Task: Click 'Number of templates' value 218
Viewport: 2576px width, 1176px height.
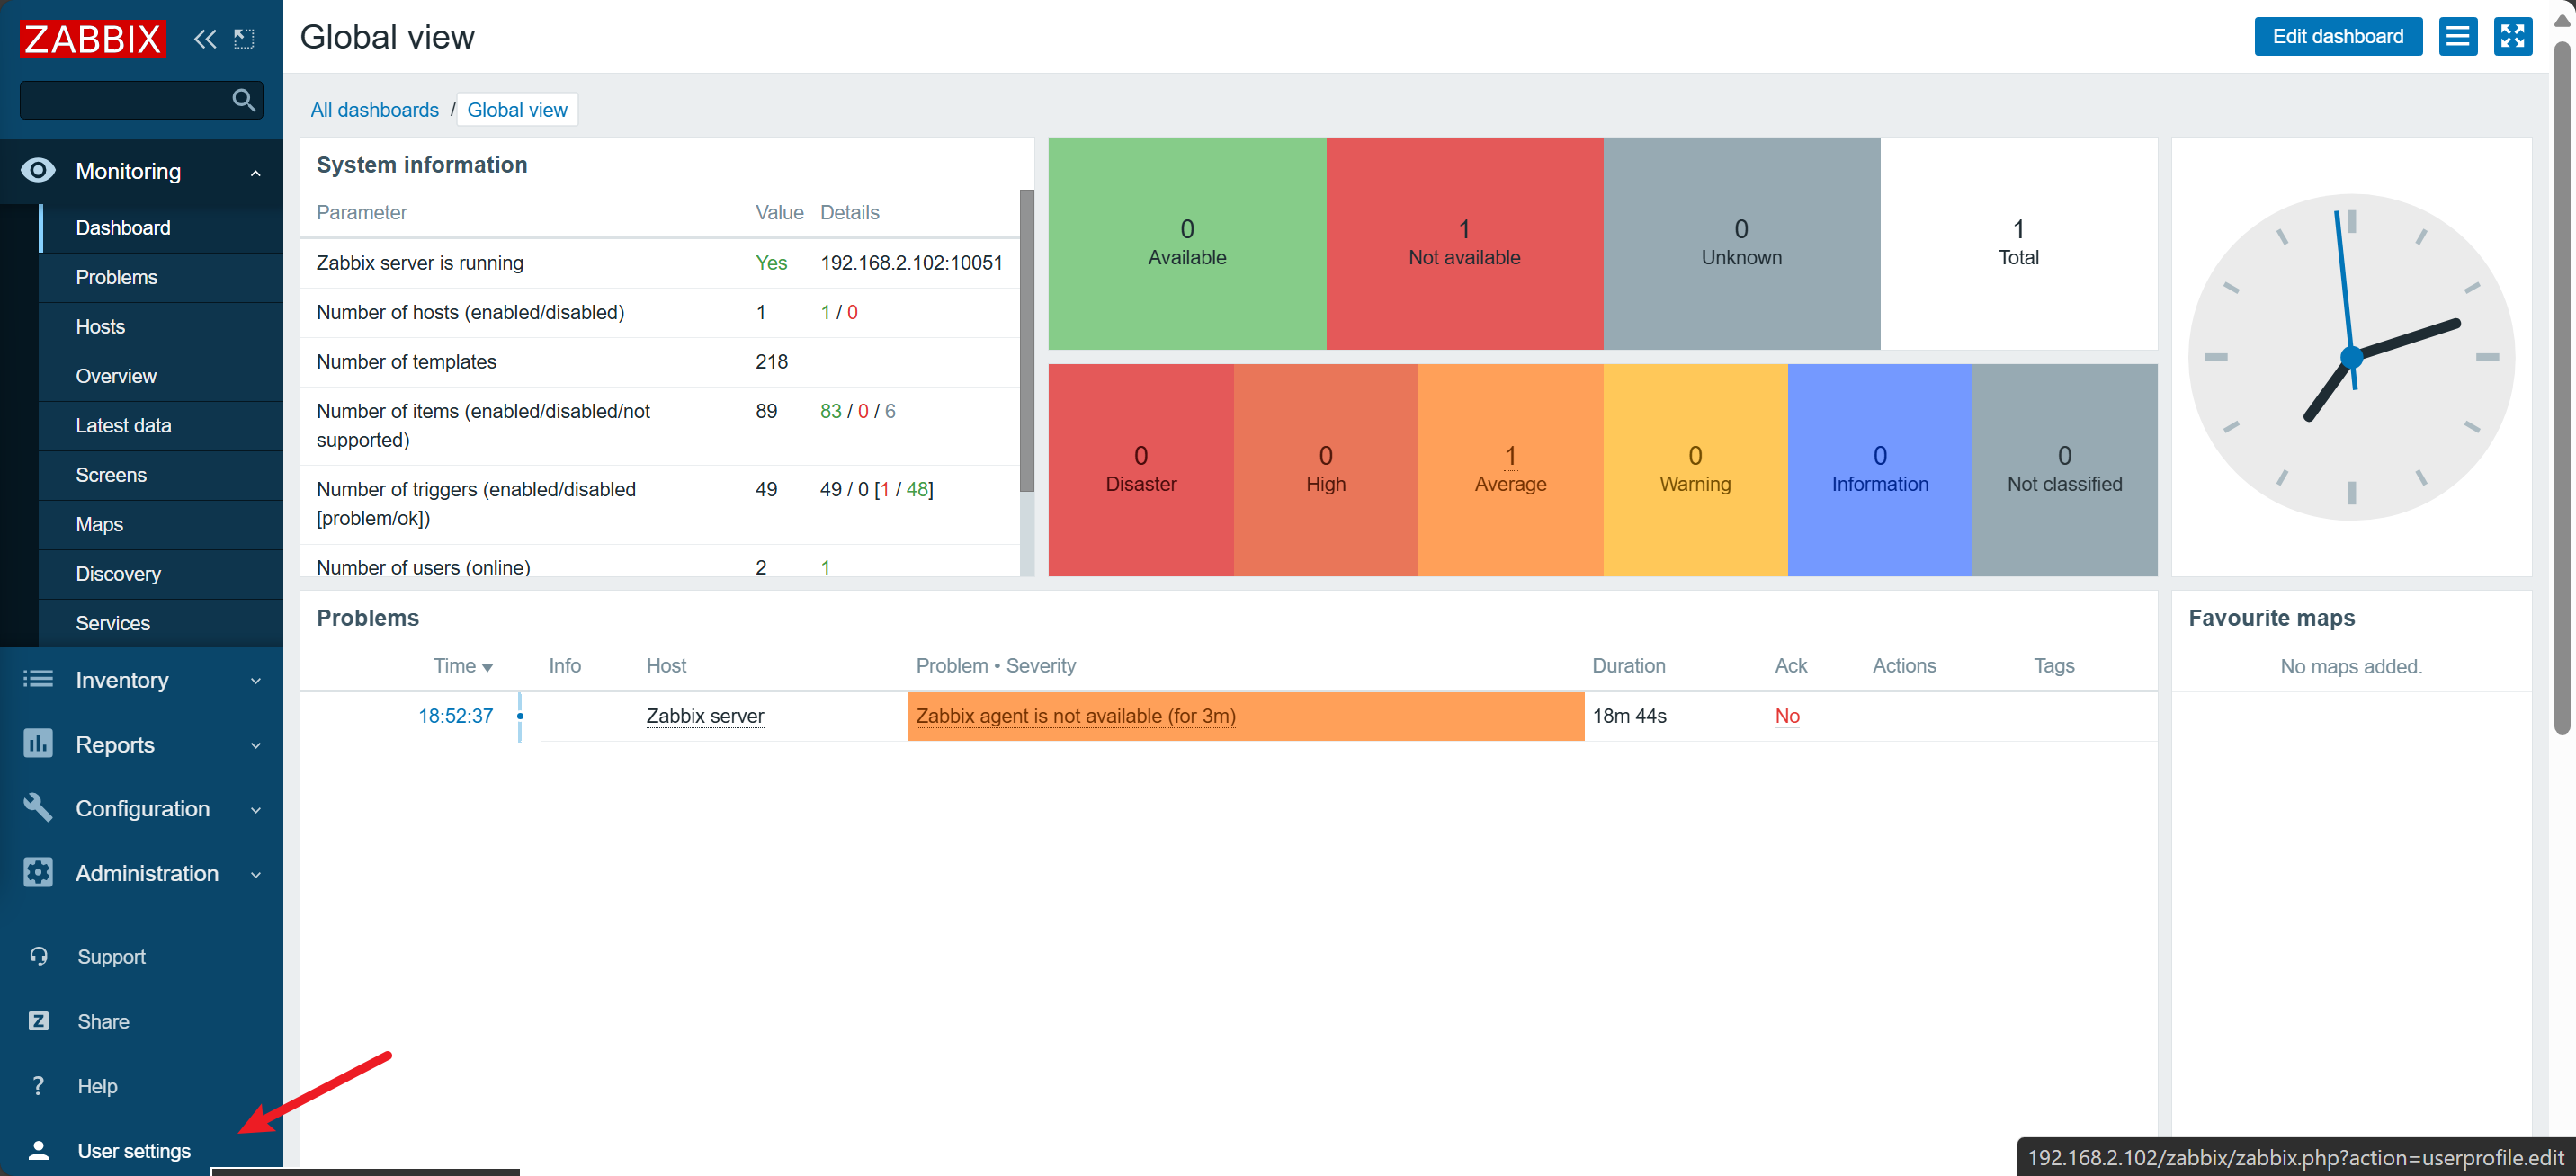Action: tap(771, 362)
